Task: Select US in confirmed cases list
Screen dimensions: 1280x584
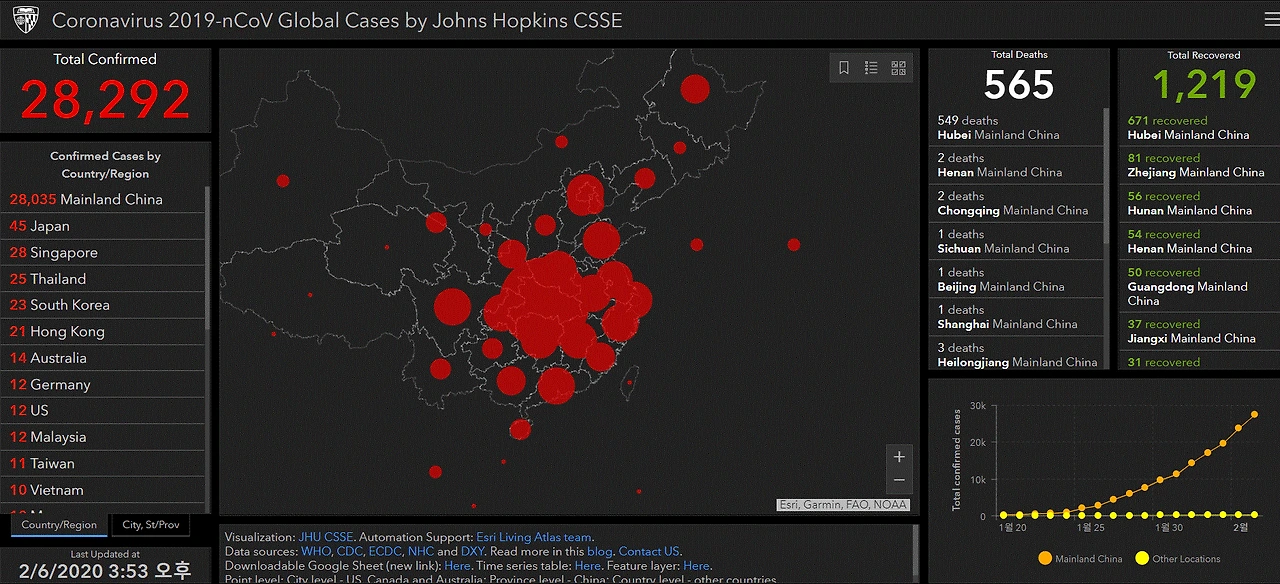Action: tap(104, 411)
